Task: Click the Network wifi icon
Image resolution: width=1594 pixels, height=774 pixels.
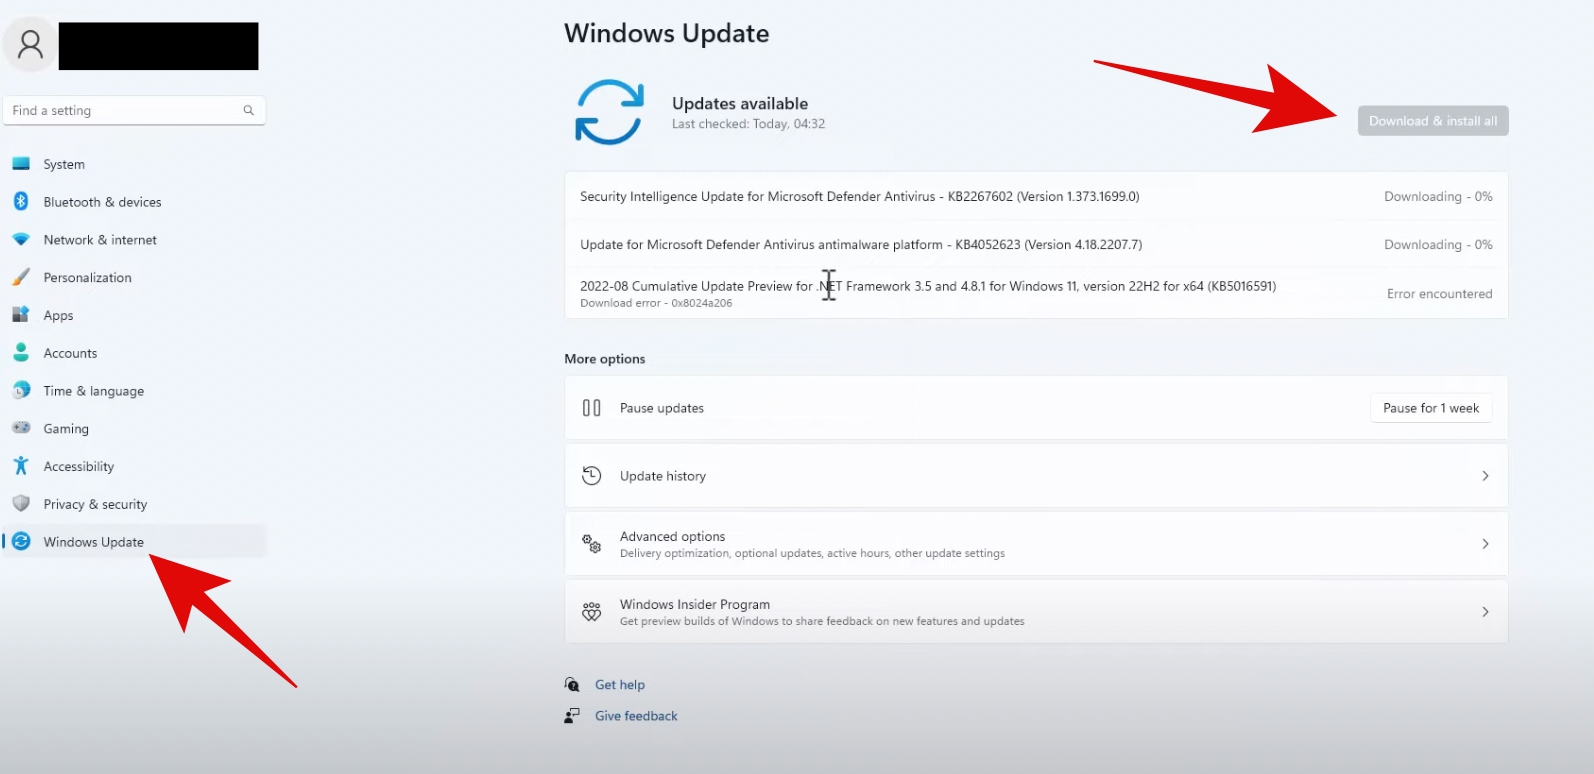Action: pos(21,240)
